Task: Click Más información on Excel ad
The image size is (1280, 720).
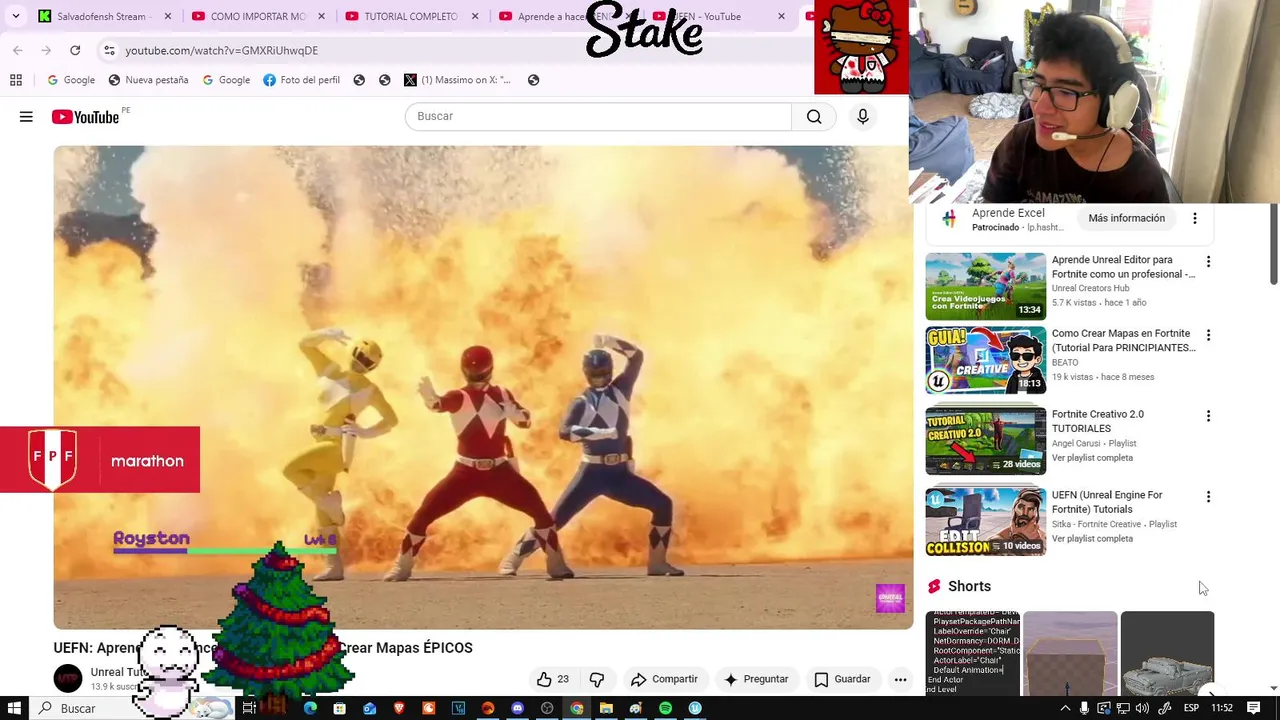Action: tap(1127, 218)
